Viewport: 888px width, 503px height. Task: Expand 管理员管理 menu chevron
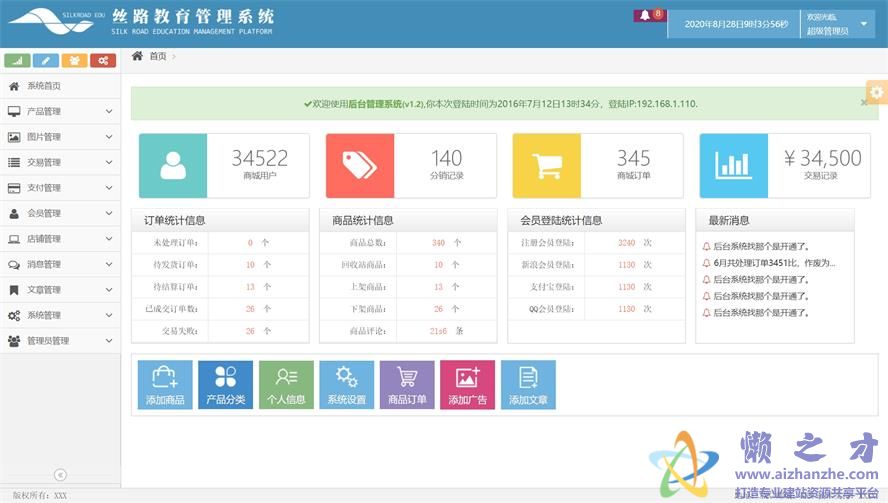[109, 341]
